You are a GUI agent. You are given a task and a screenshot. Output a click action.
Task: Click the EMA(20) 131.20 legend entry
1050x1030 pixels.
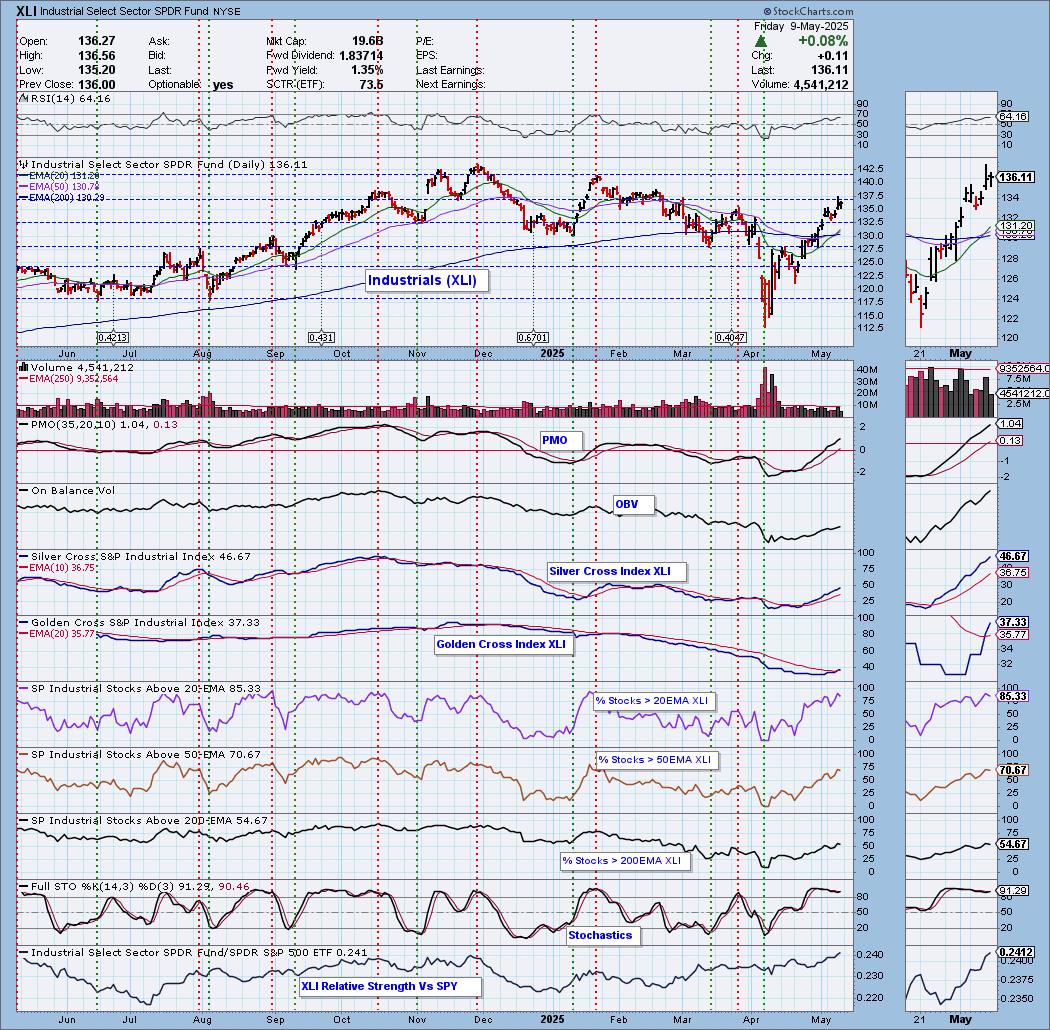click(59, 176)
